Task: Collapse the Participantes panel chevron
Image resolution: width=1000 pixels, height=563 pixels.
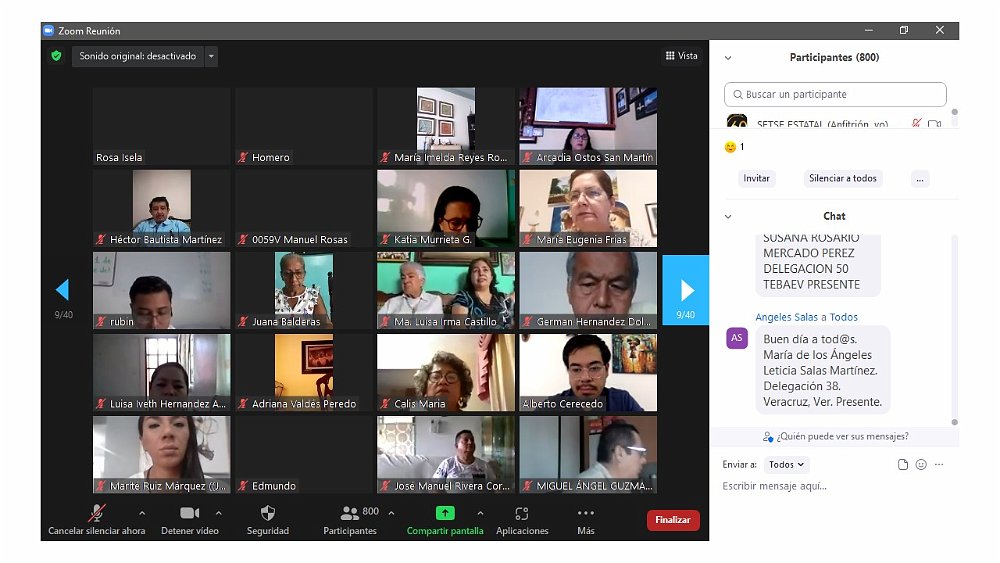Action: tap(728, 58)
